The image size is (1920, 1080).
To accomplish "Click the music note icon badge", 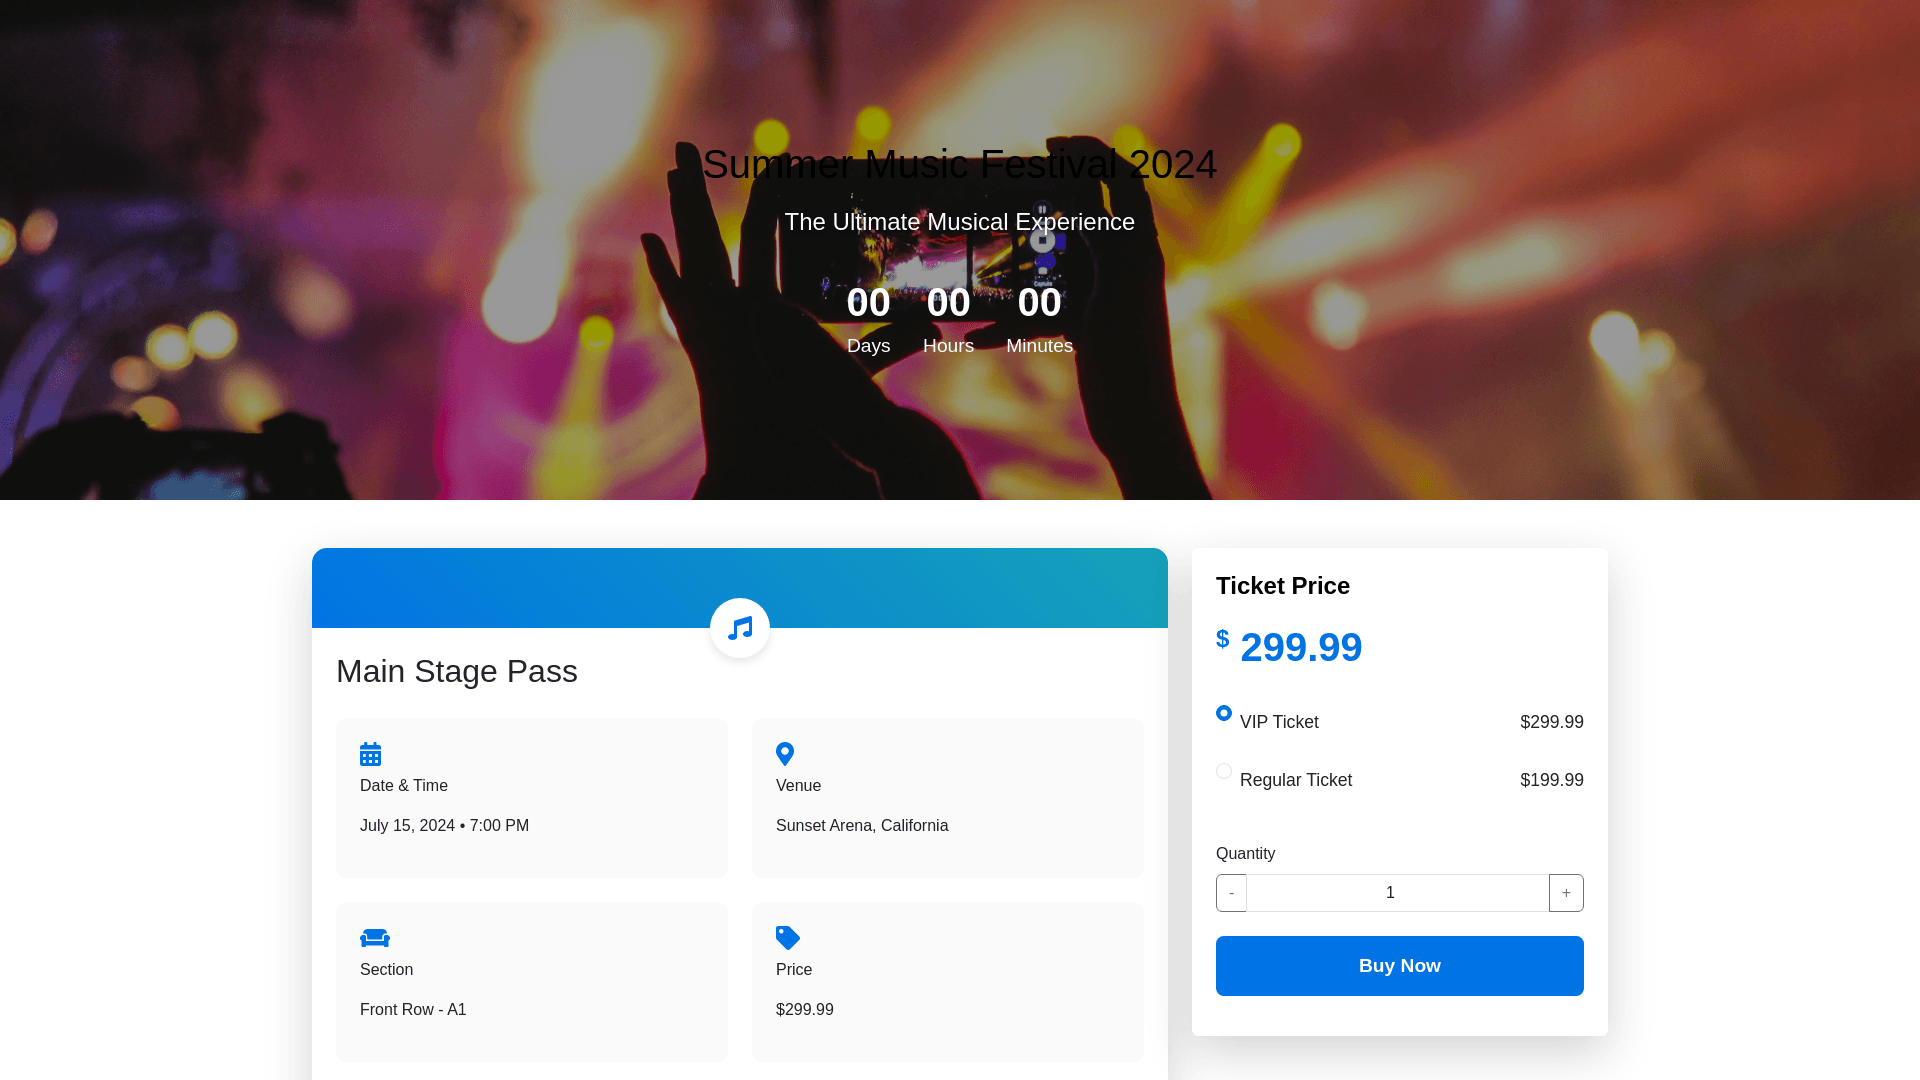I will click(x=740, y=628).
